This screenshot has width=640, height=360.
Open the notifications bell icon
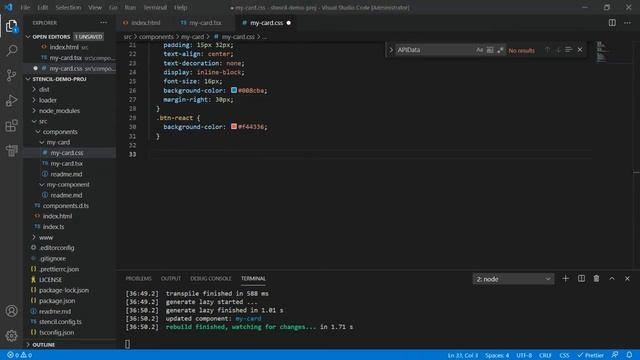point(629,355)
